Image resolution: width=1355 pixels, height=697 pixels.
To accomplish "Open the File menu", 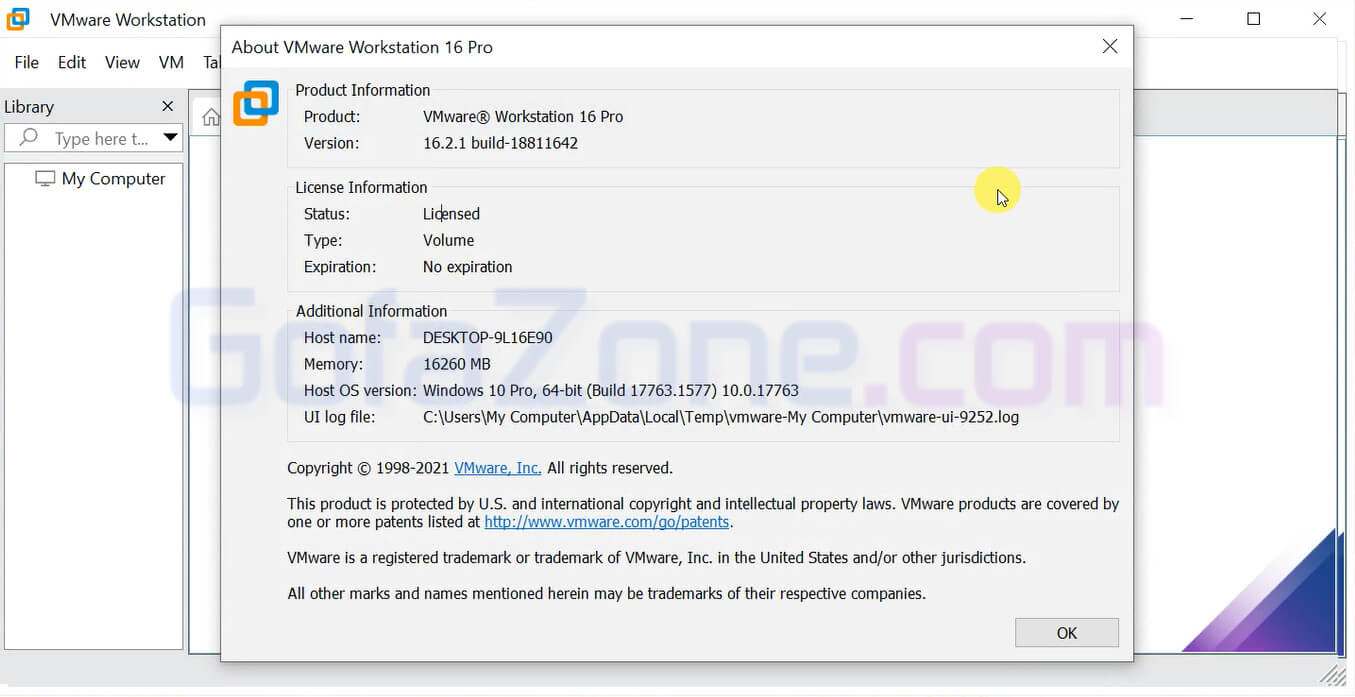I will tap(26, 62).
